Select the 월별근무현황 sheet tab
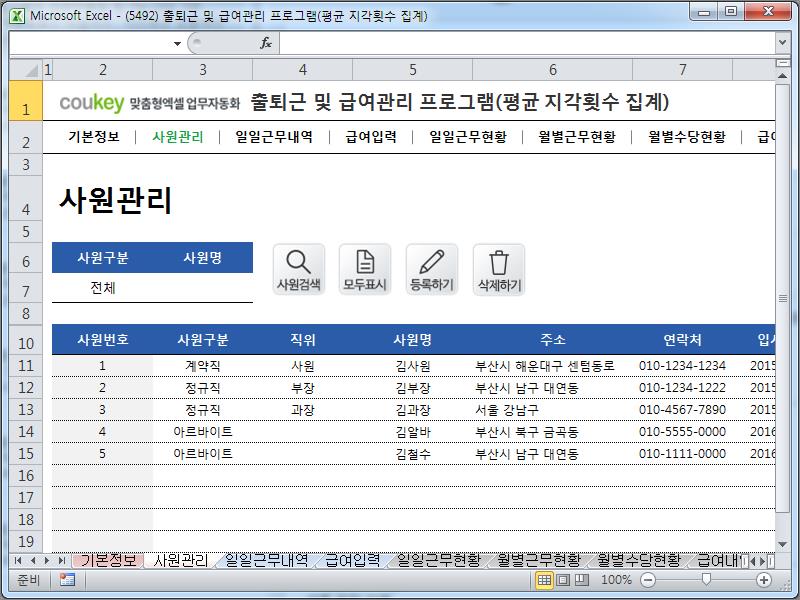This screenshot has height=600, width=800. (539, 560)
